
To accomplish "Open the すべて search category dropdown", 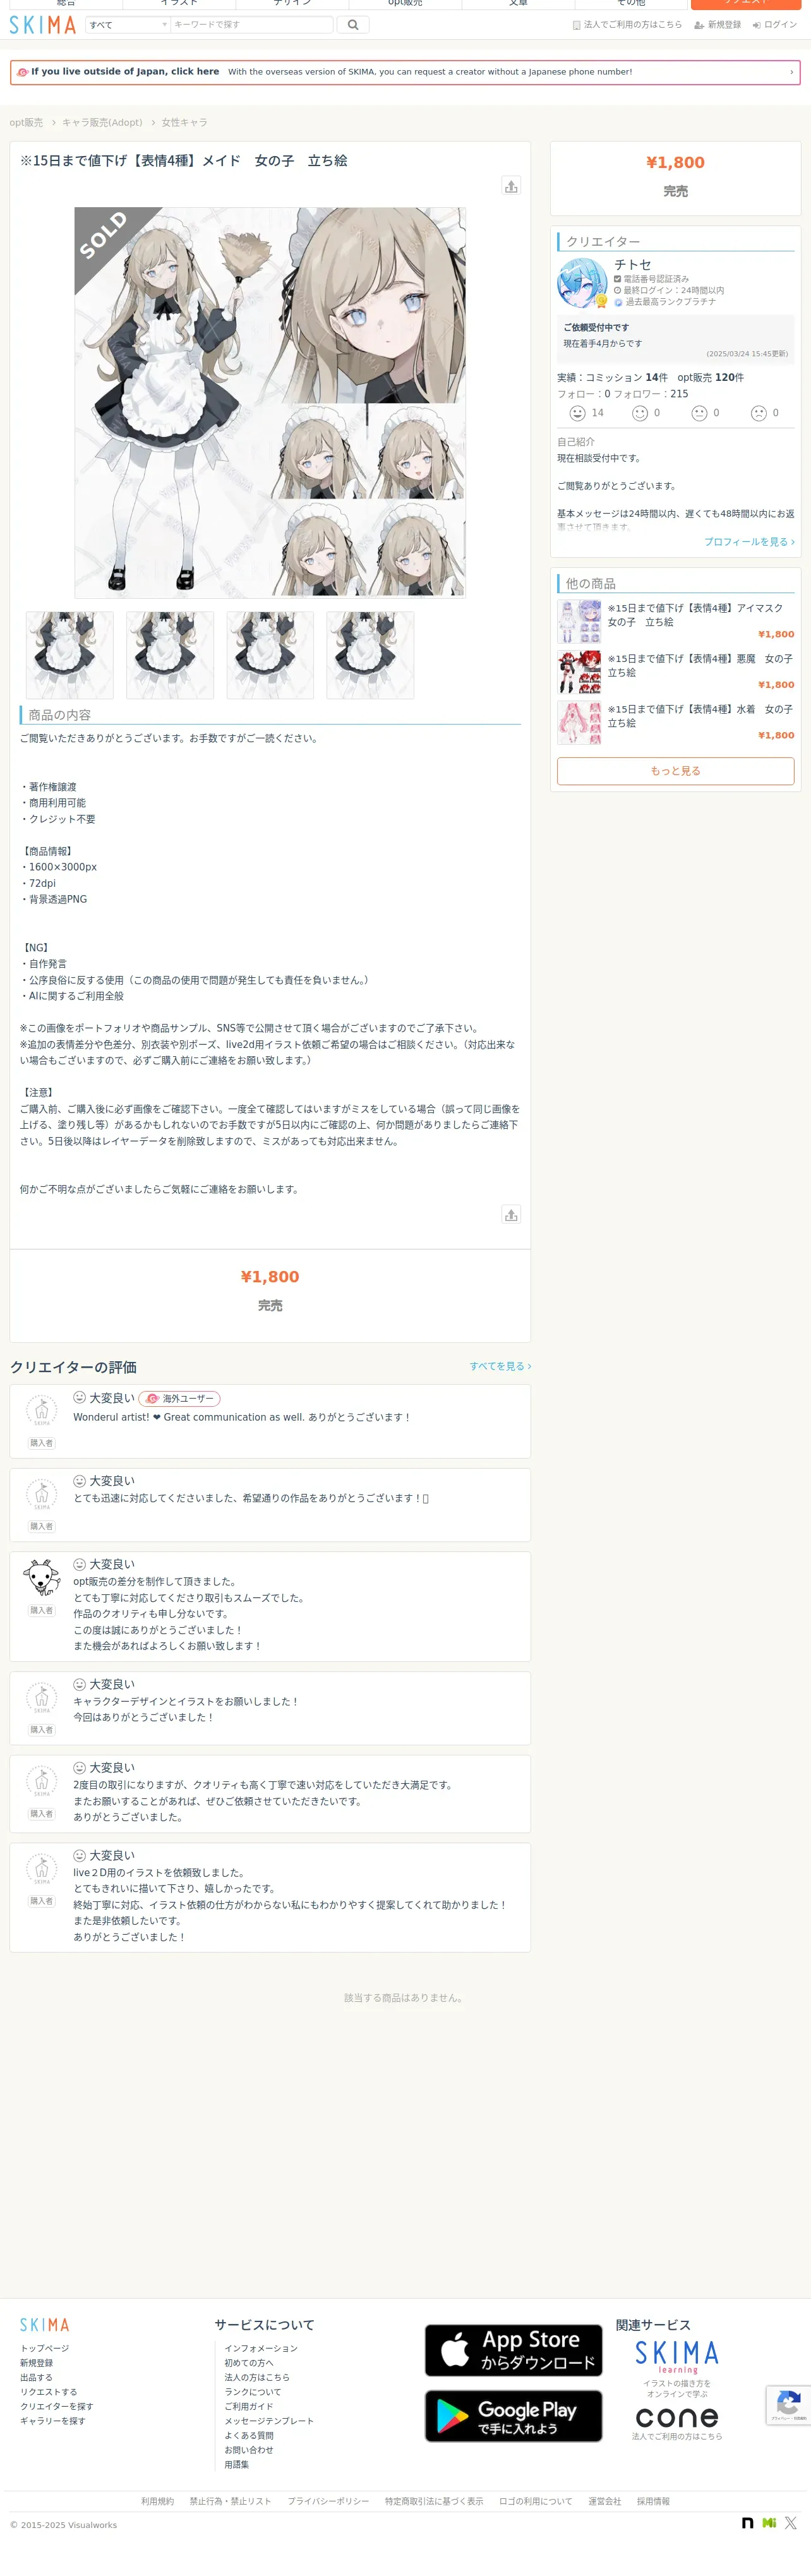I will coord(128,25).
